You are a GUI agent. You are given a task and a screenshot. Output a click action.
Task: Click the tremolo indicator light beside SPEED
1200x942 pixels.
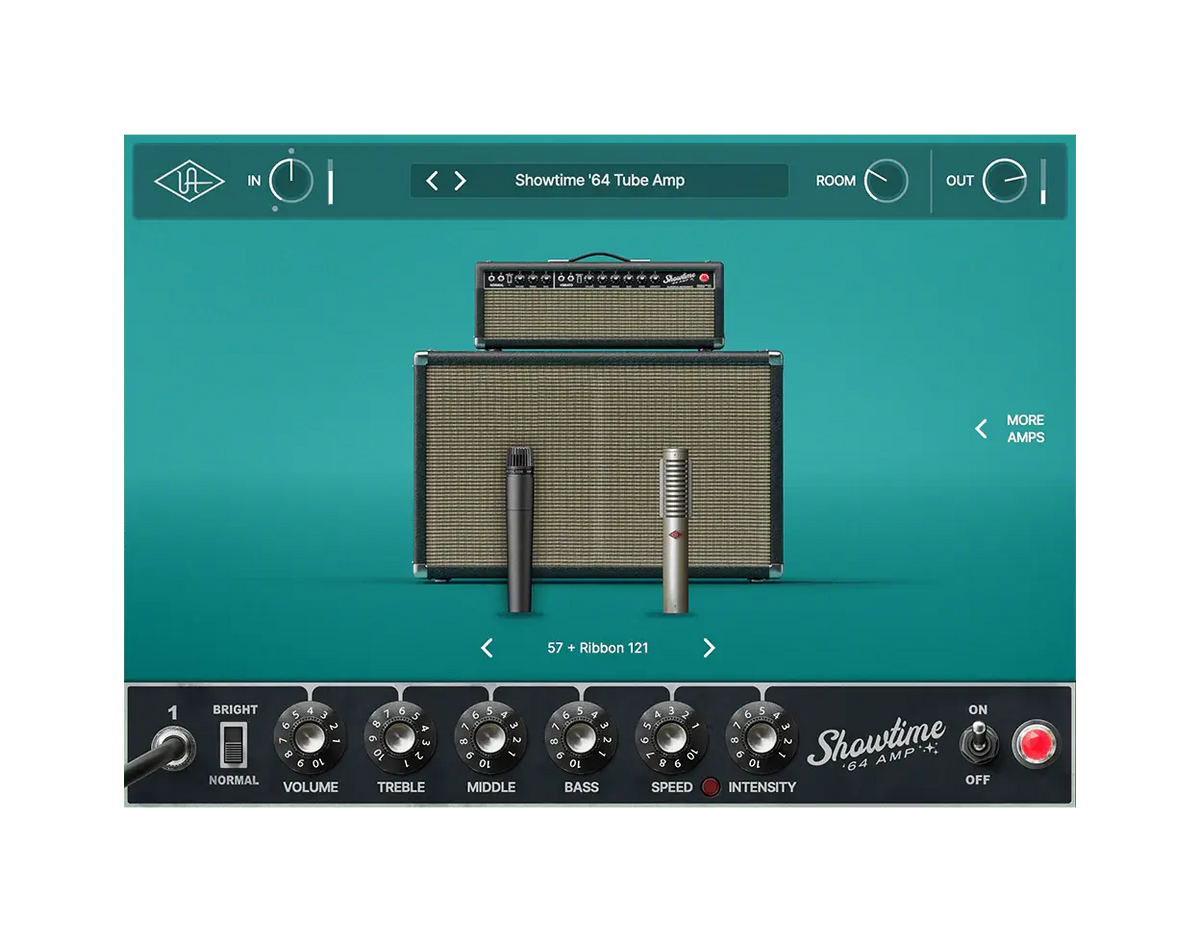click(x=710, y=788)
